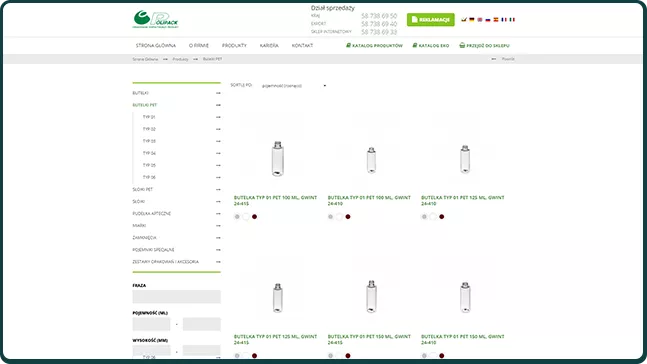
Task: Select grey swatch for 125 ml 24/410 bottle
Action: [424, 217]
